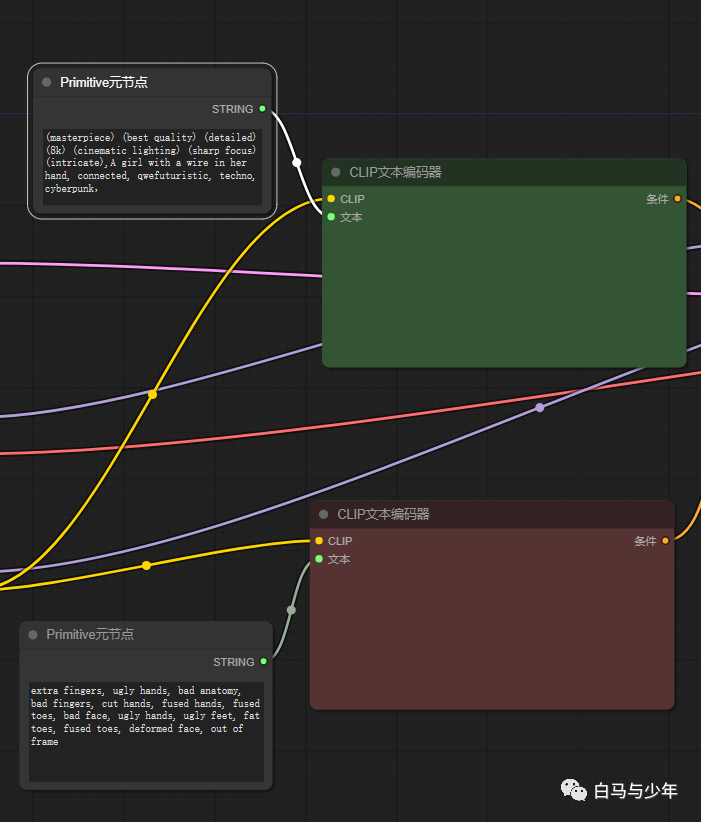Collapse the red CLIP text encoder node
Image resolution: width=701 pixels, height=822 pixels.
point(324,514)
